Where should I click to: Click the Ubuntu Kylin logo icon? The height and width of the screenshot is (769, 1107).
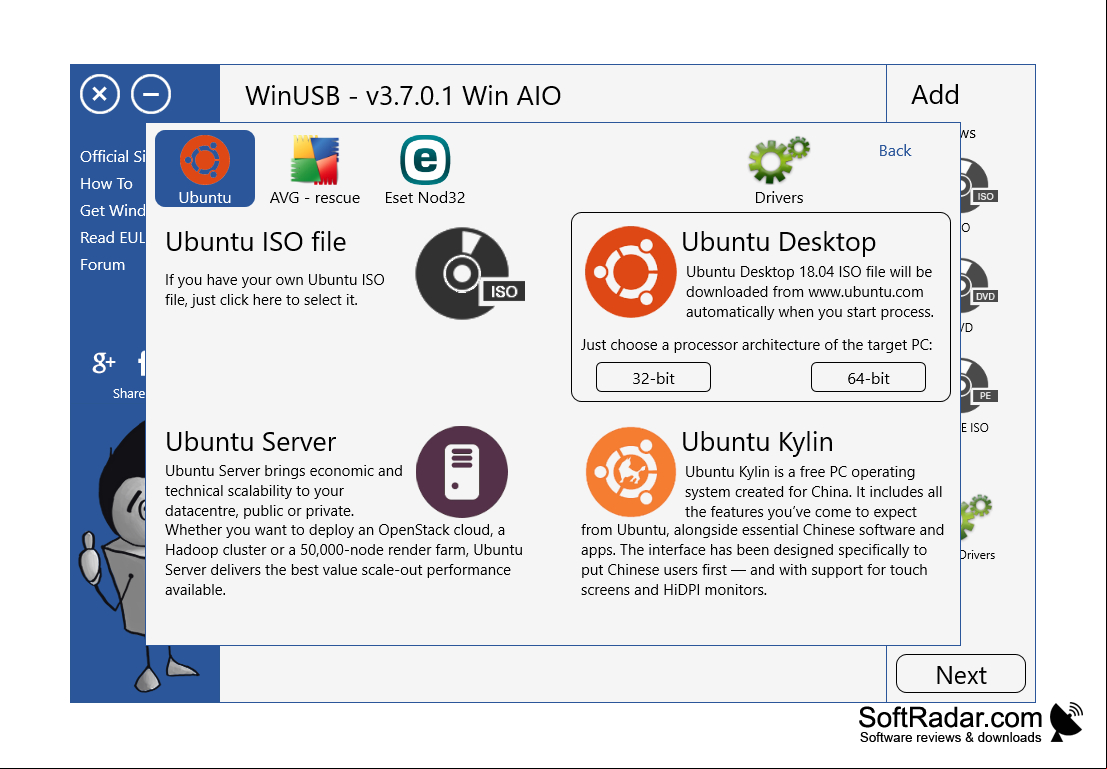630,472
